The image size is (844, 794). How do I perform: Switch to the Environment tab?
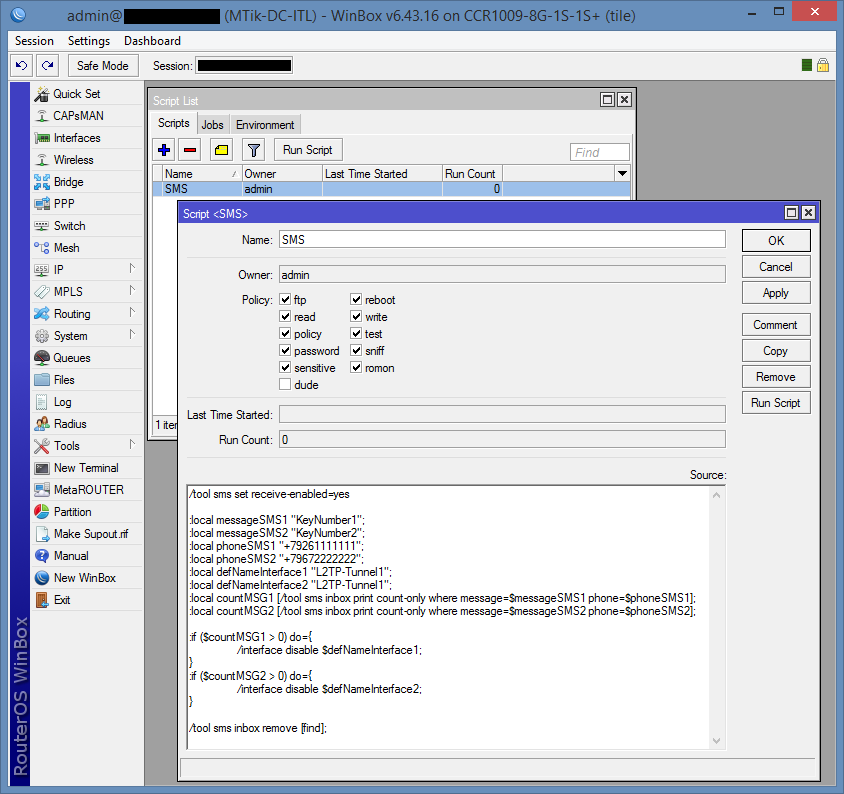pyautogui.click(x=265, y=125)
